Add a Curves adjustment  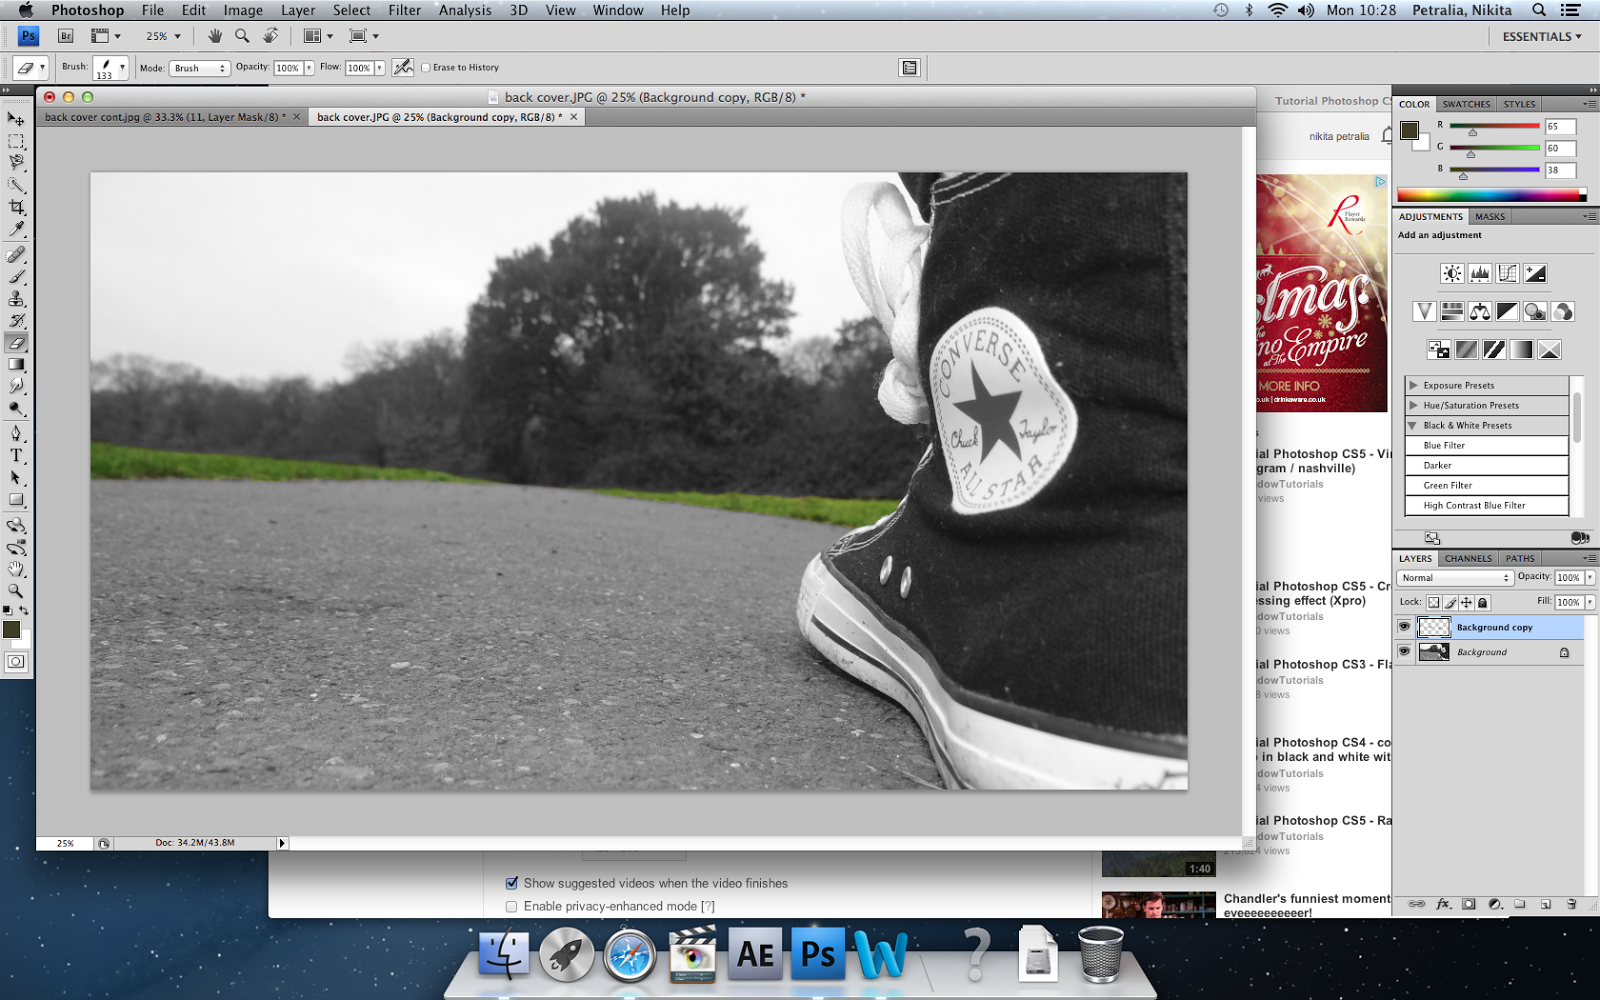1507,273
